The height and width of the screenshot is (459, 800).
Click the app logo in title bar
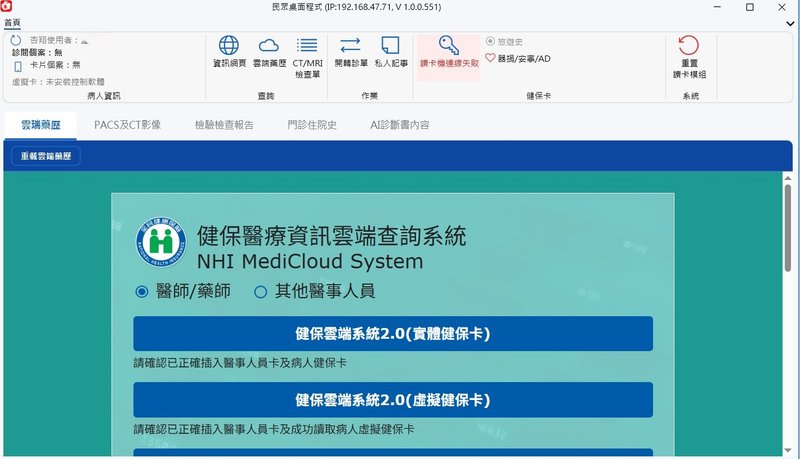6,6
